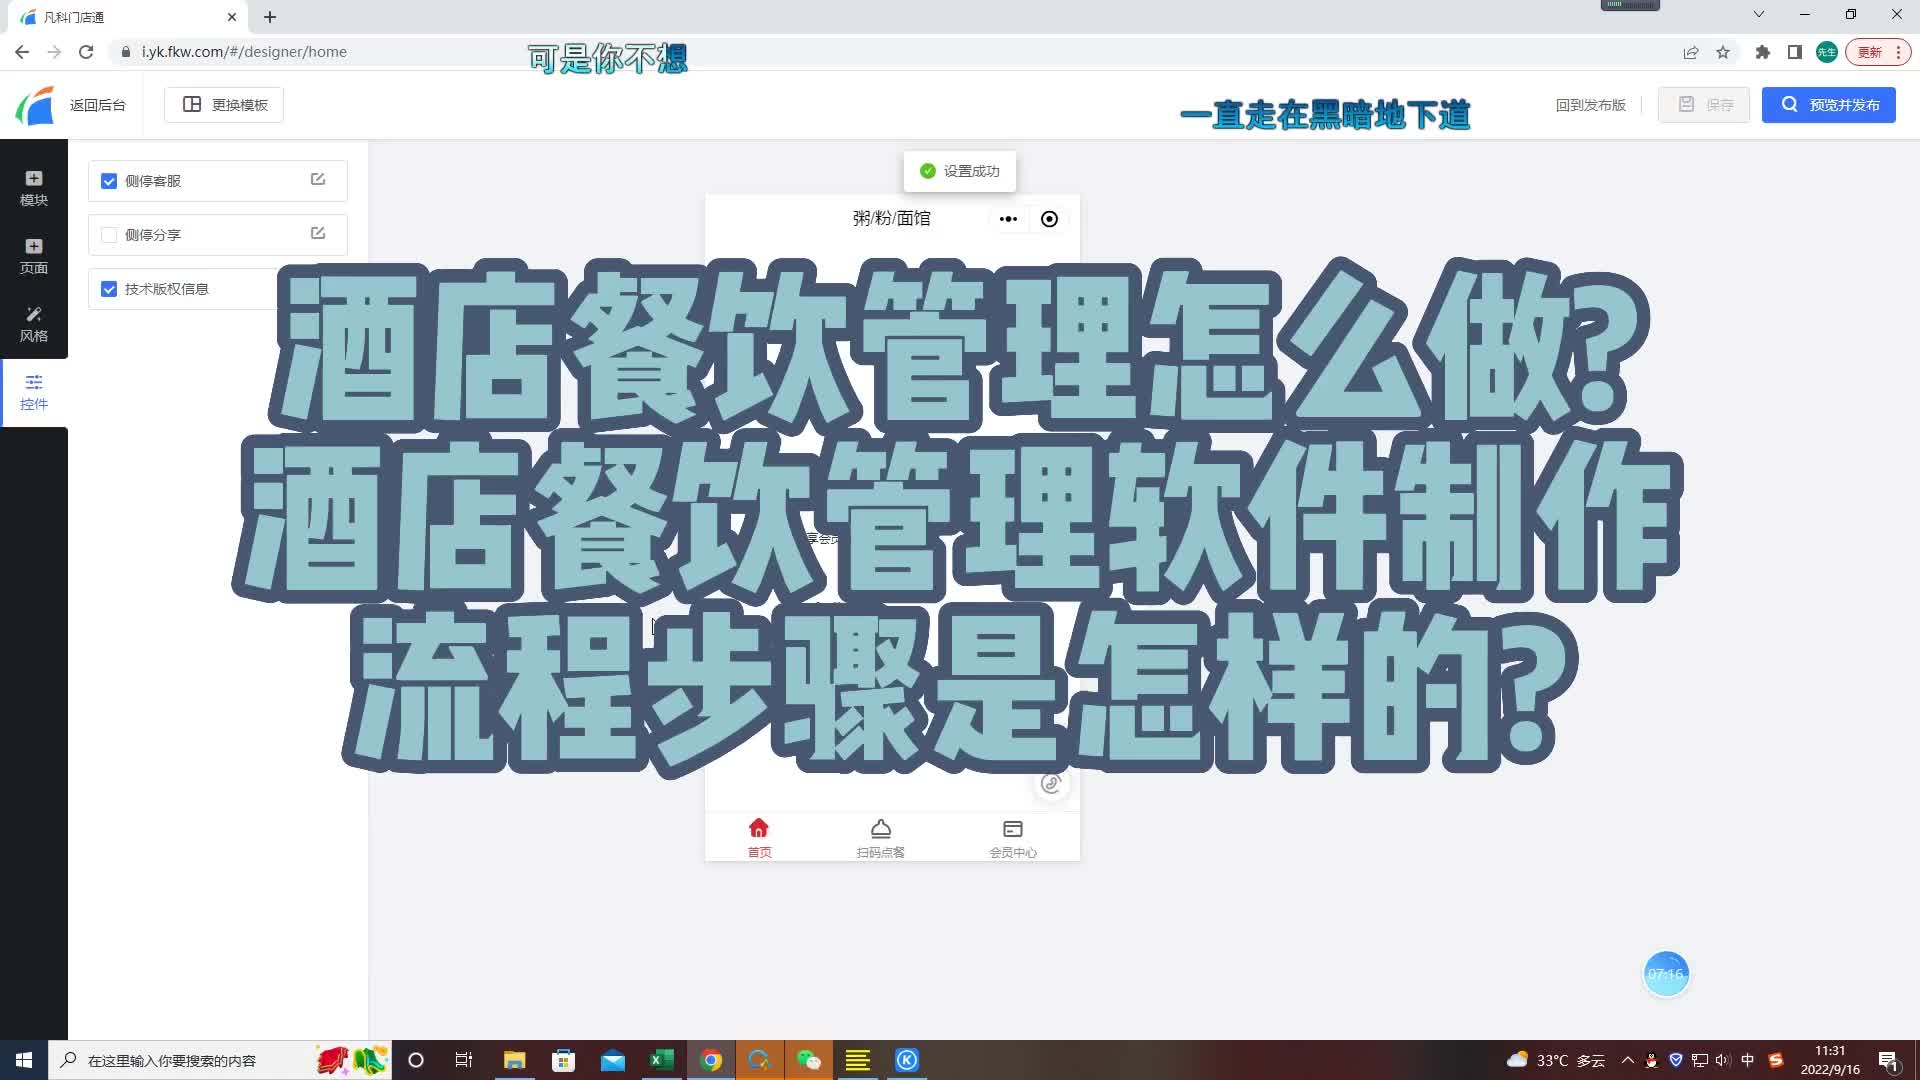The height and width of the screenshot is (1080, 1920).
Task: Open 会员中心 member center in preview
Action: 1012,836
